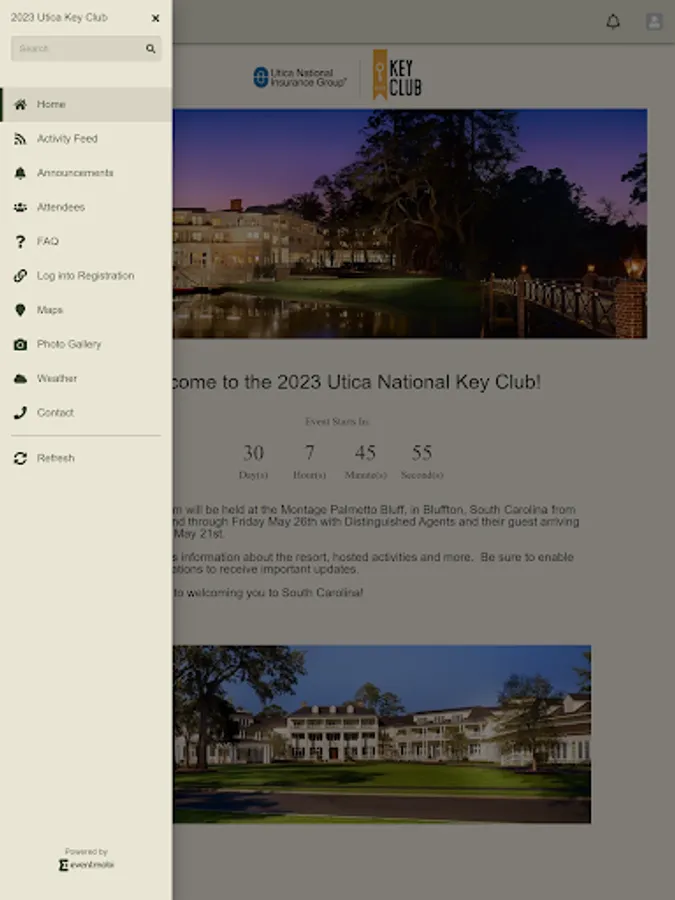Click the Maps pin icon
Viewport: 675px width, 900px height.
(x=20, y=310)
